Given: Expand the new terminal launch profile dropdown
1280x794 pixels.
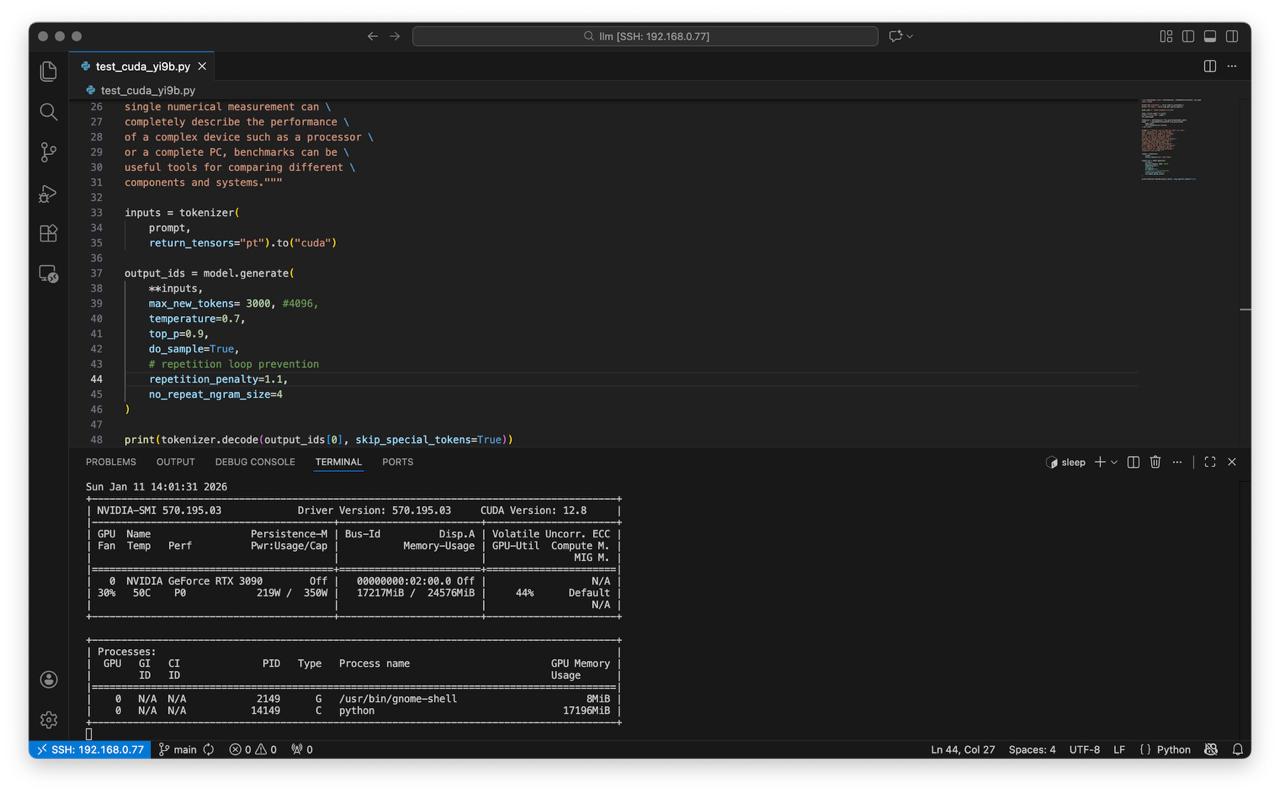Looking at the screenshot, I should 1114,462.
